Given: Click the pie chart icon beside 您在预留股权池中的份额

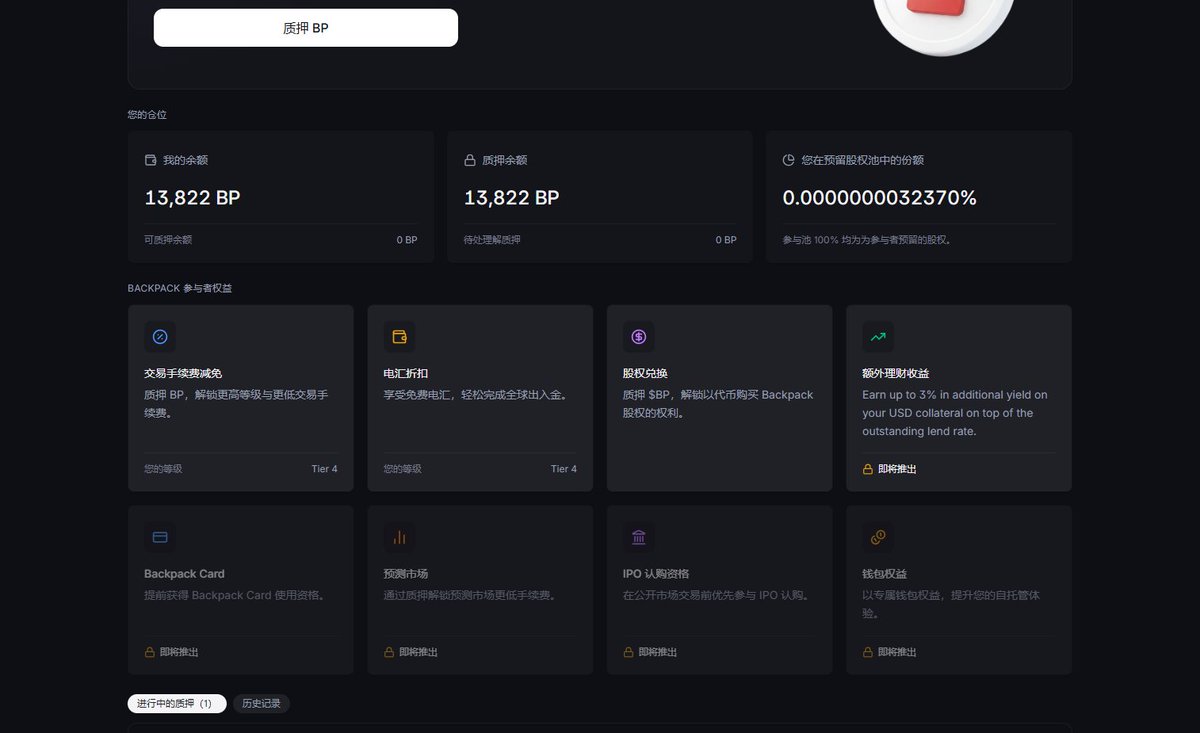Looking at the screenshot, I should (x=789, y=160).
